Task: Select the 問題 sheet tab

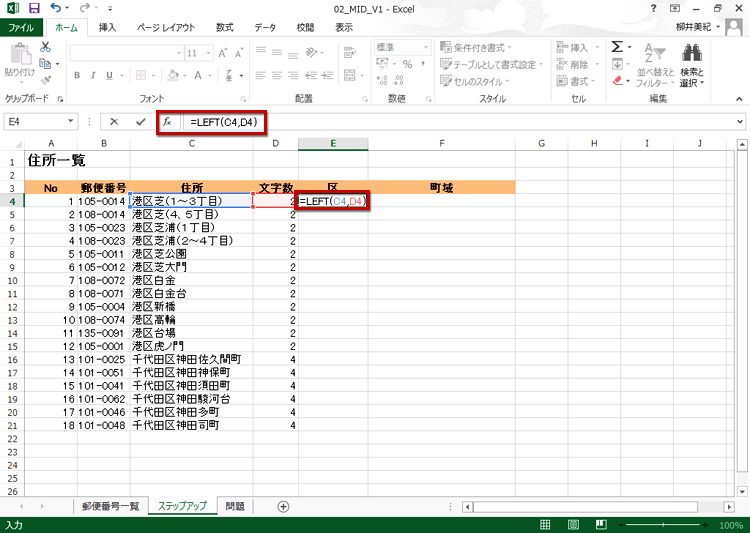Action: [235, 506]
